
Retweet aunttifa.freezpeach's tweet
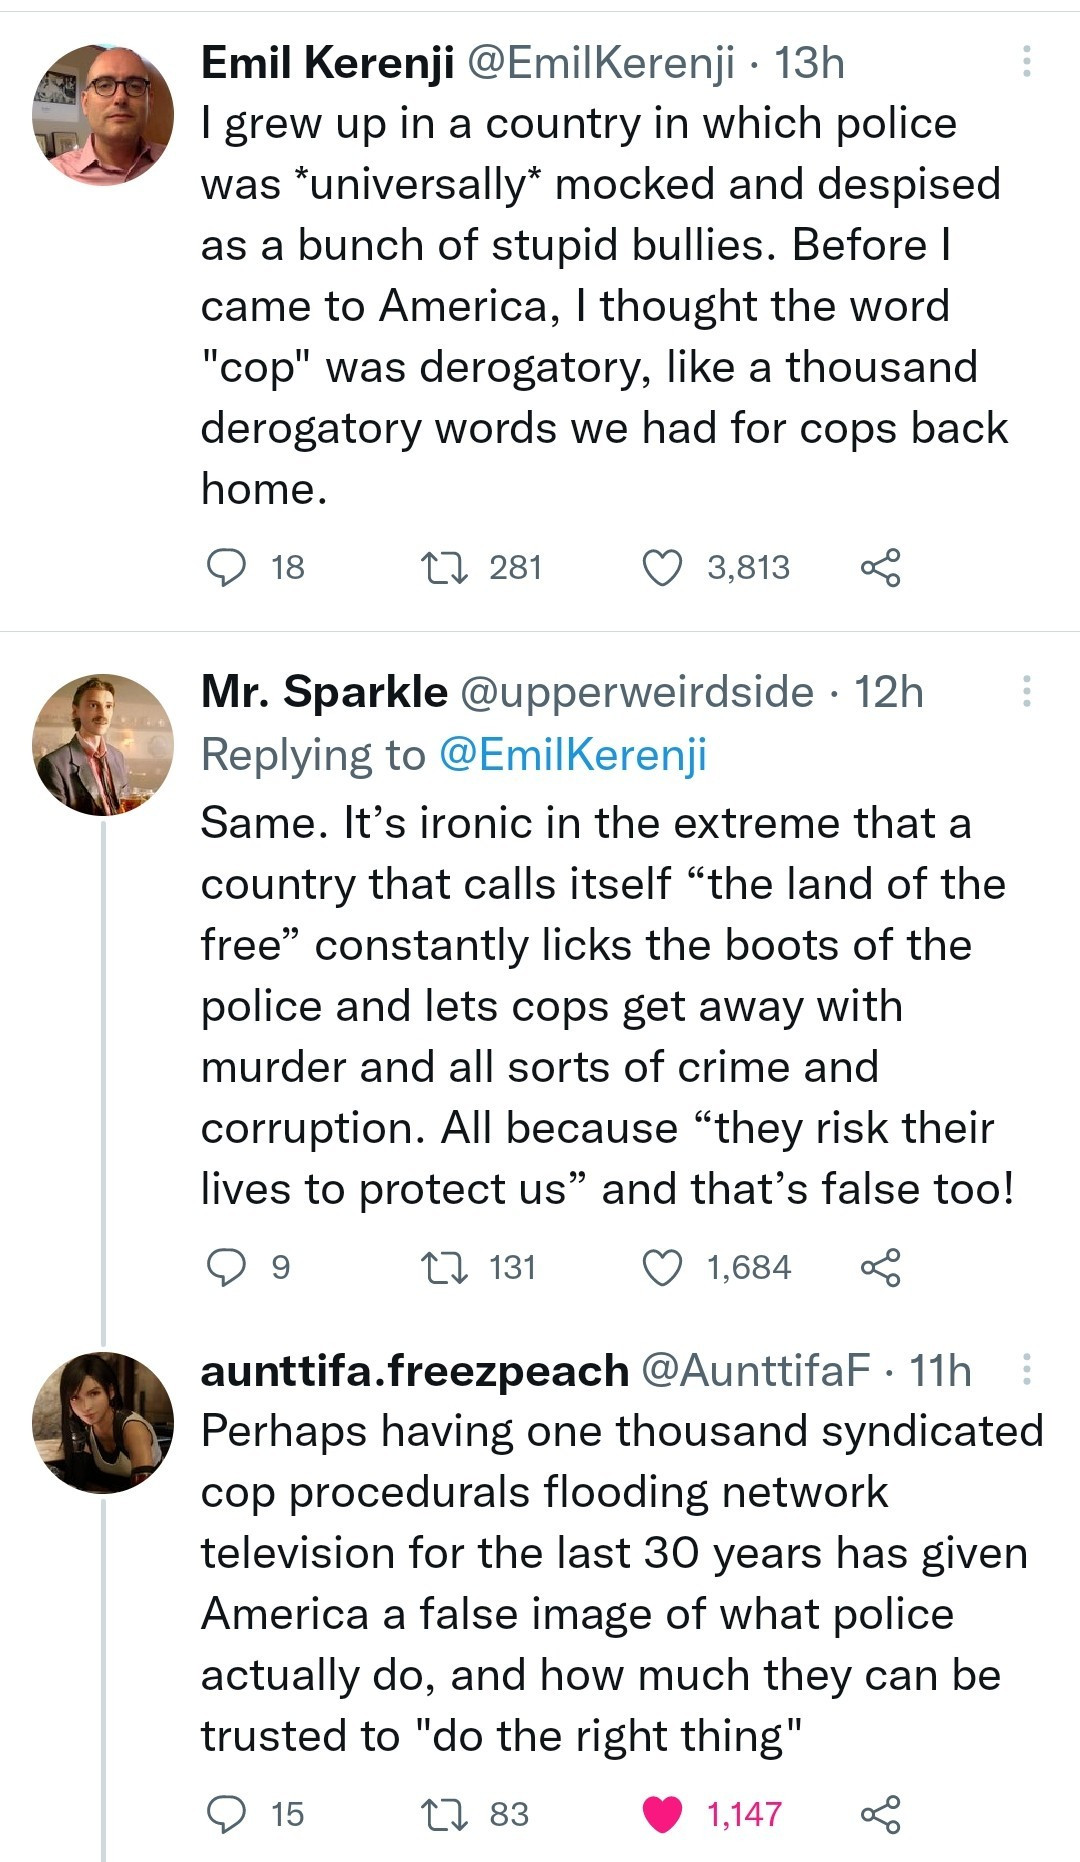point(443,1814)
